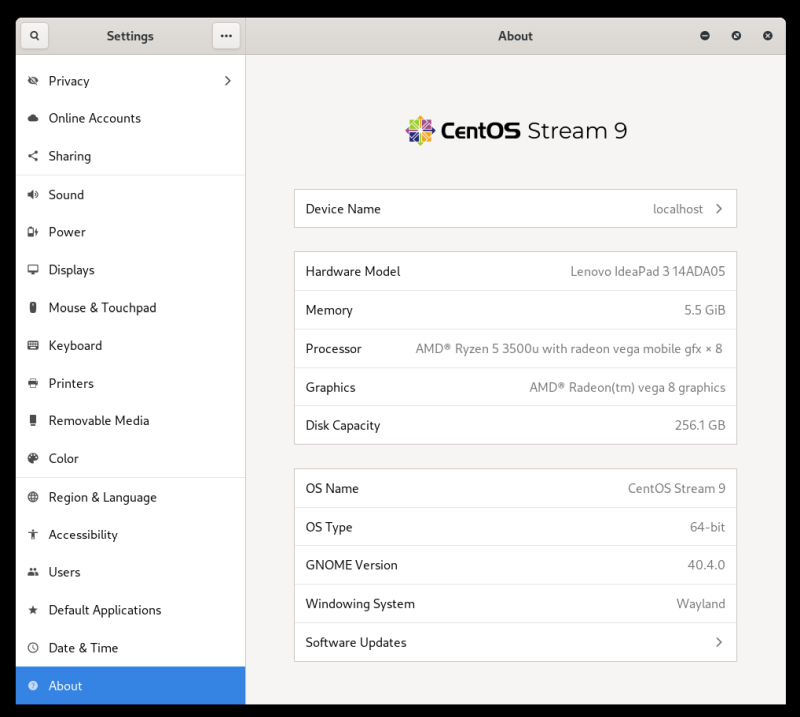This screenshot has height=717, width=800.
Task: Select the About entry in sidebar
Action: (131, 686)
